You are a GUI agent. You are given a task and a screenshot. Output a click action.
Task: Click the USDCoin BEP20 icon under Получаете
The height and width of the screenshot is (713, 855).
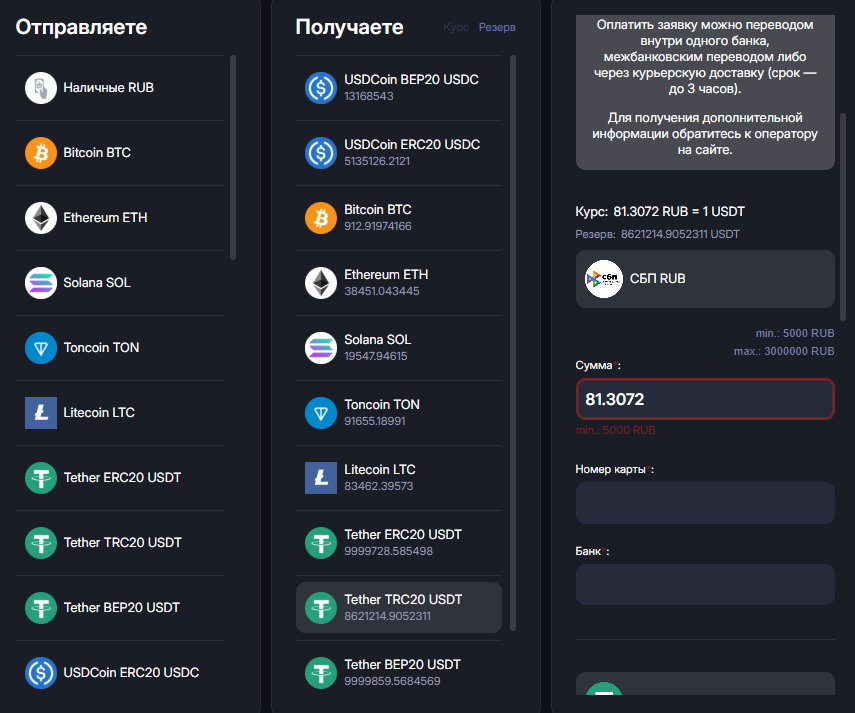coord(321,88)
